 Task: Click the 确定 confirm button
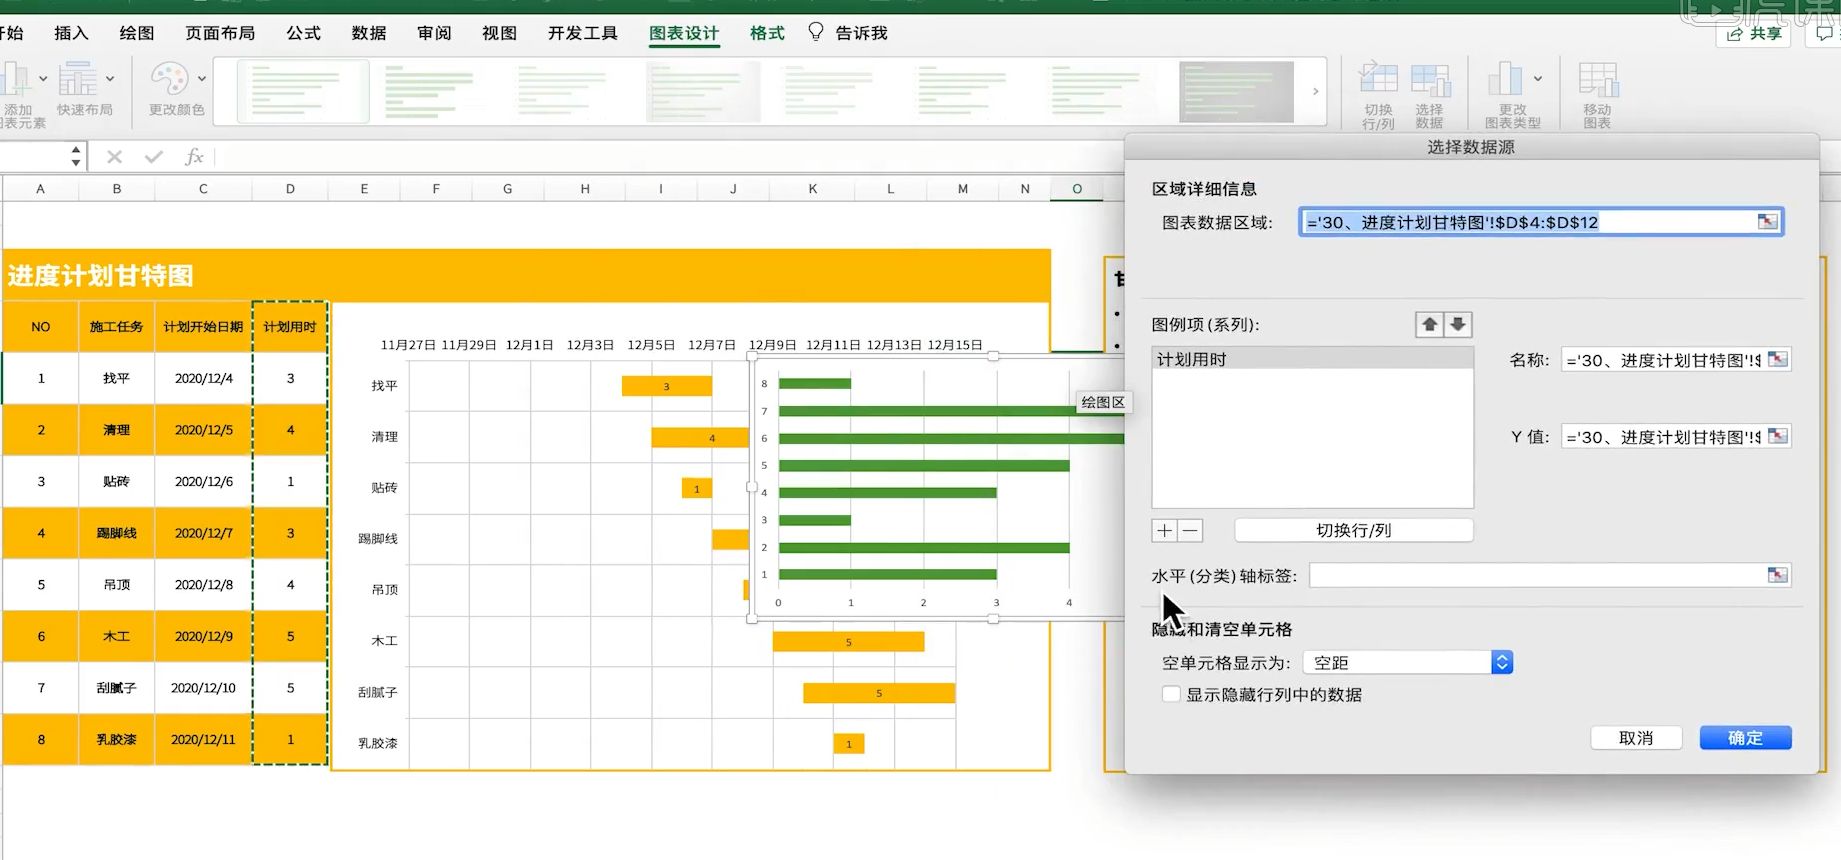[x=1745, y=738]
